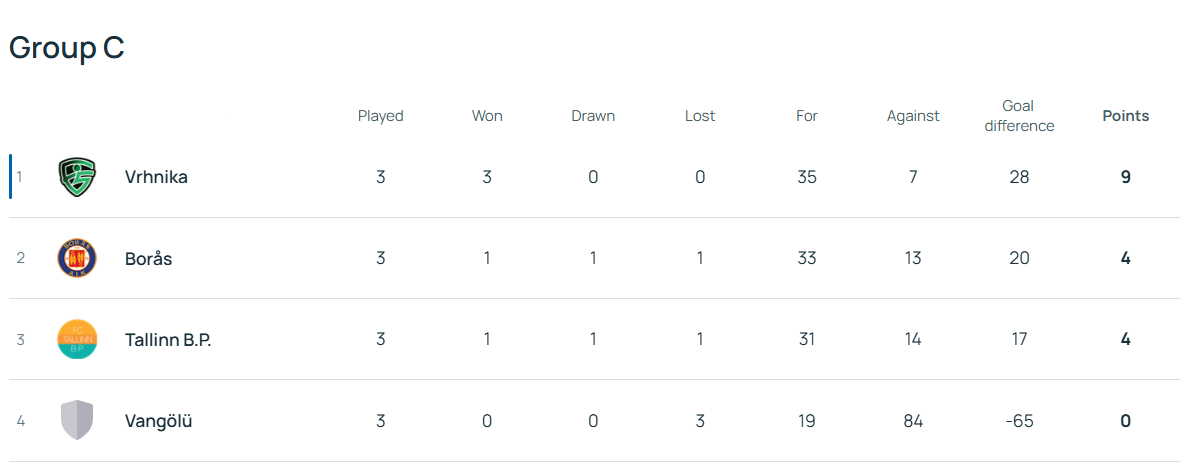Click the Against column header
Viewport: 1180px width, 462px height.
913,116
